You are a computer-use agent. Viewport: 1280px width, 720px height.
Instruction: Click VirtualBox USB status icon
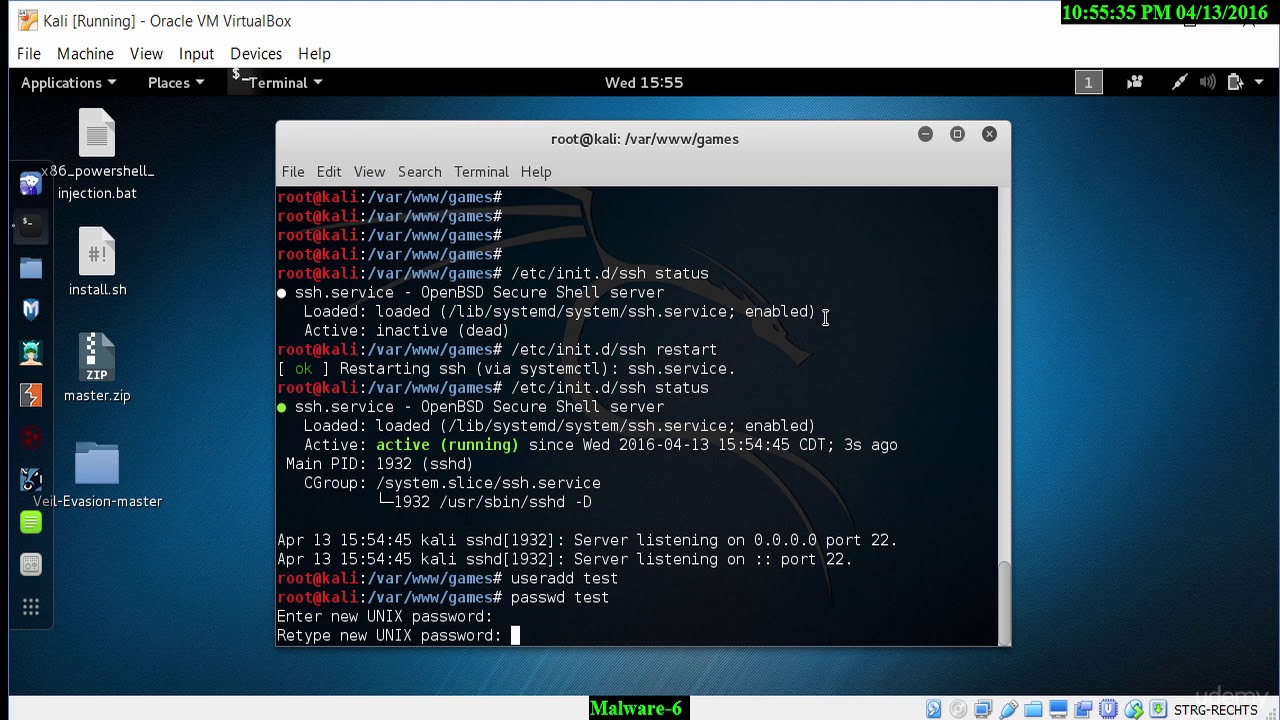(x=1008, y=709)
